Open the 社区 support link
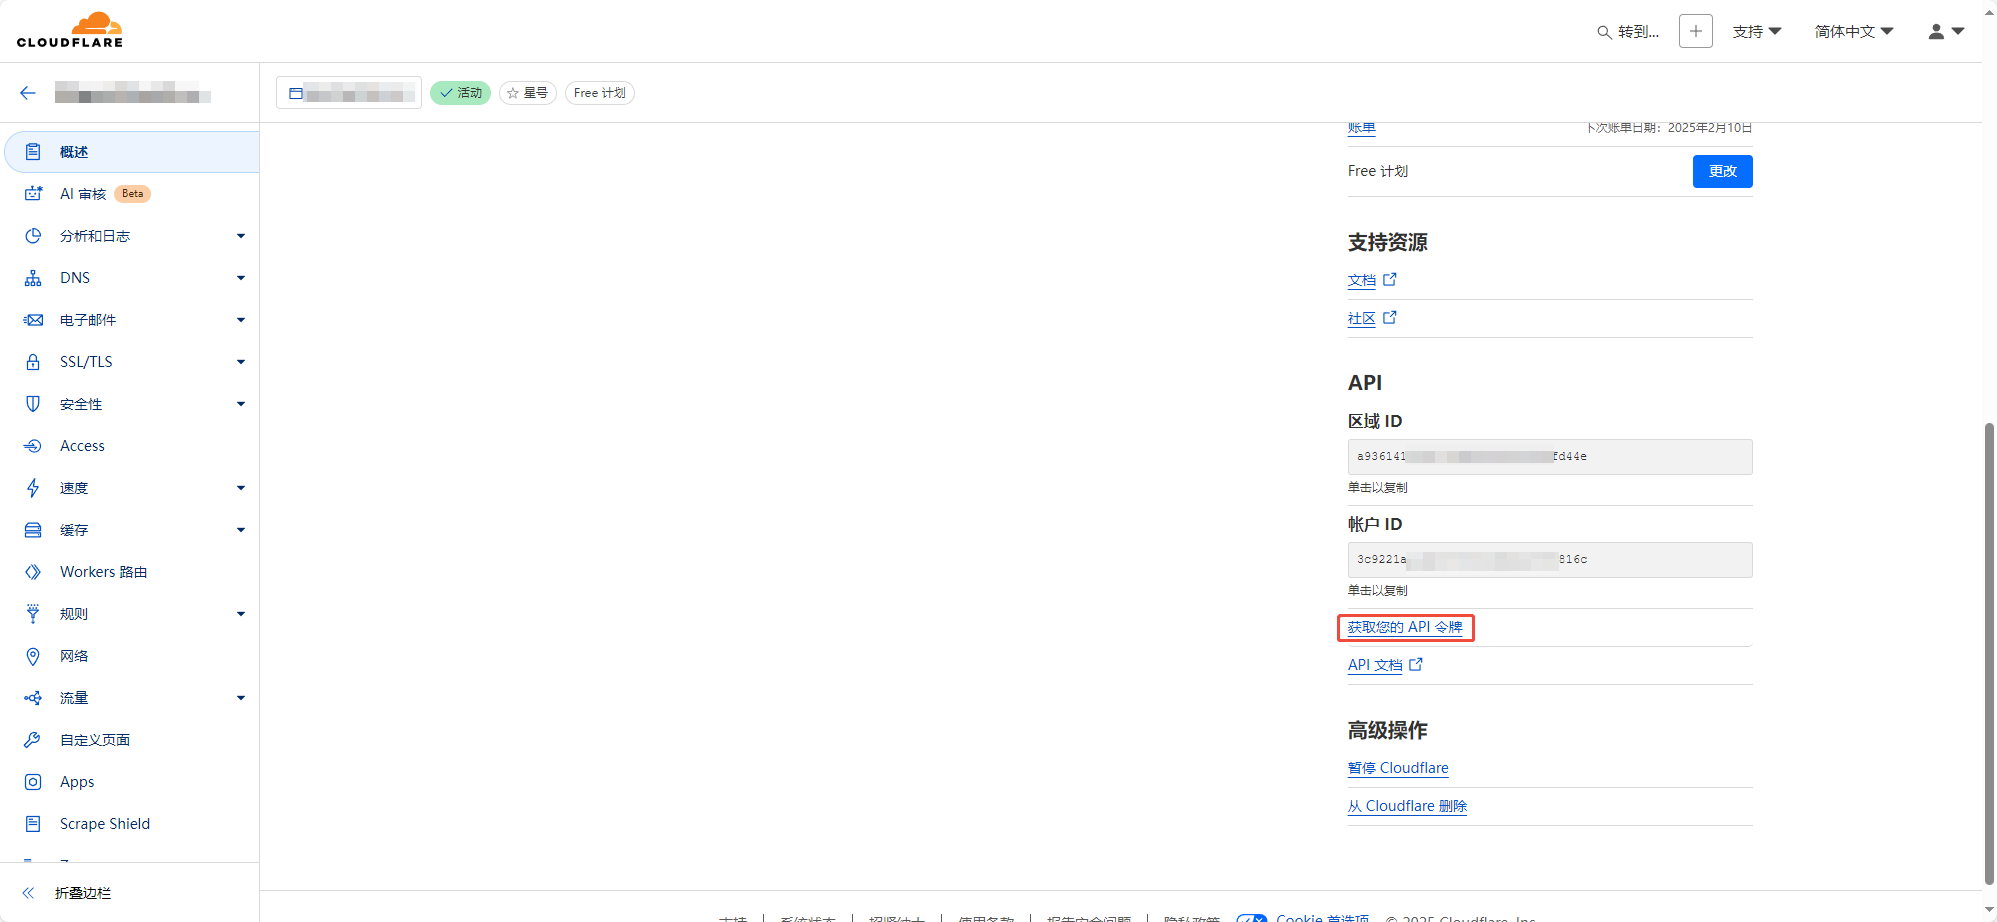The width and height of the screenshot is (1997, 922). tap(1362, 318)
